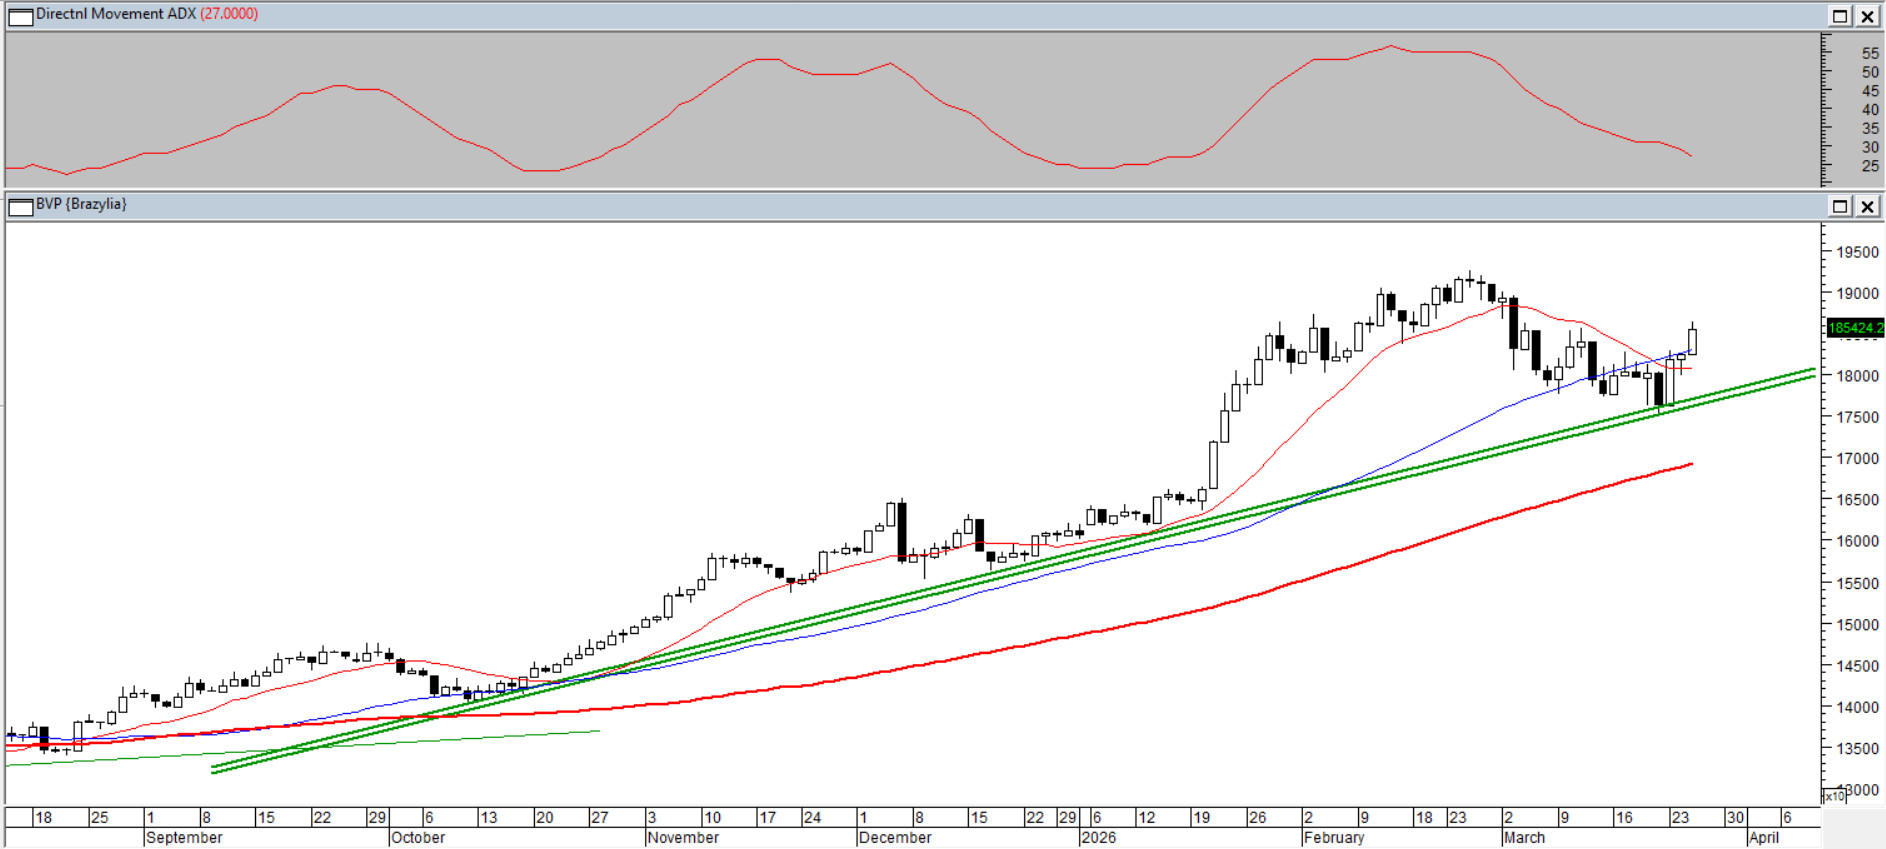Maximize the BVP {Brazylia} price pane

(x=1840, y=206)
